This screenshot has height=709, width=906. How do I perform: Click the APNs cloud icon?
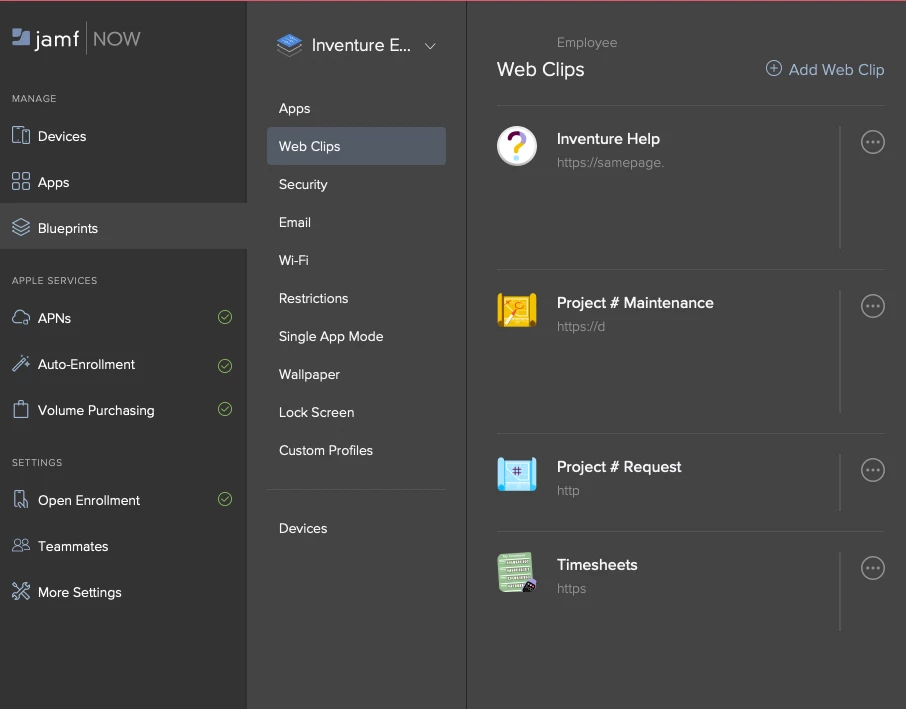pyautogui.click(x=21, y=318)
